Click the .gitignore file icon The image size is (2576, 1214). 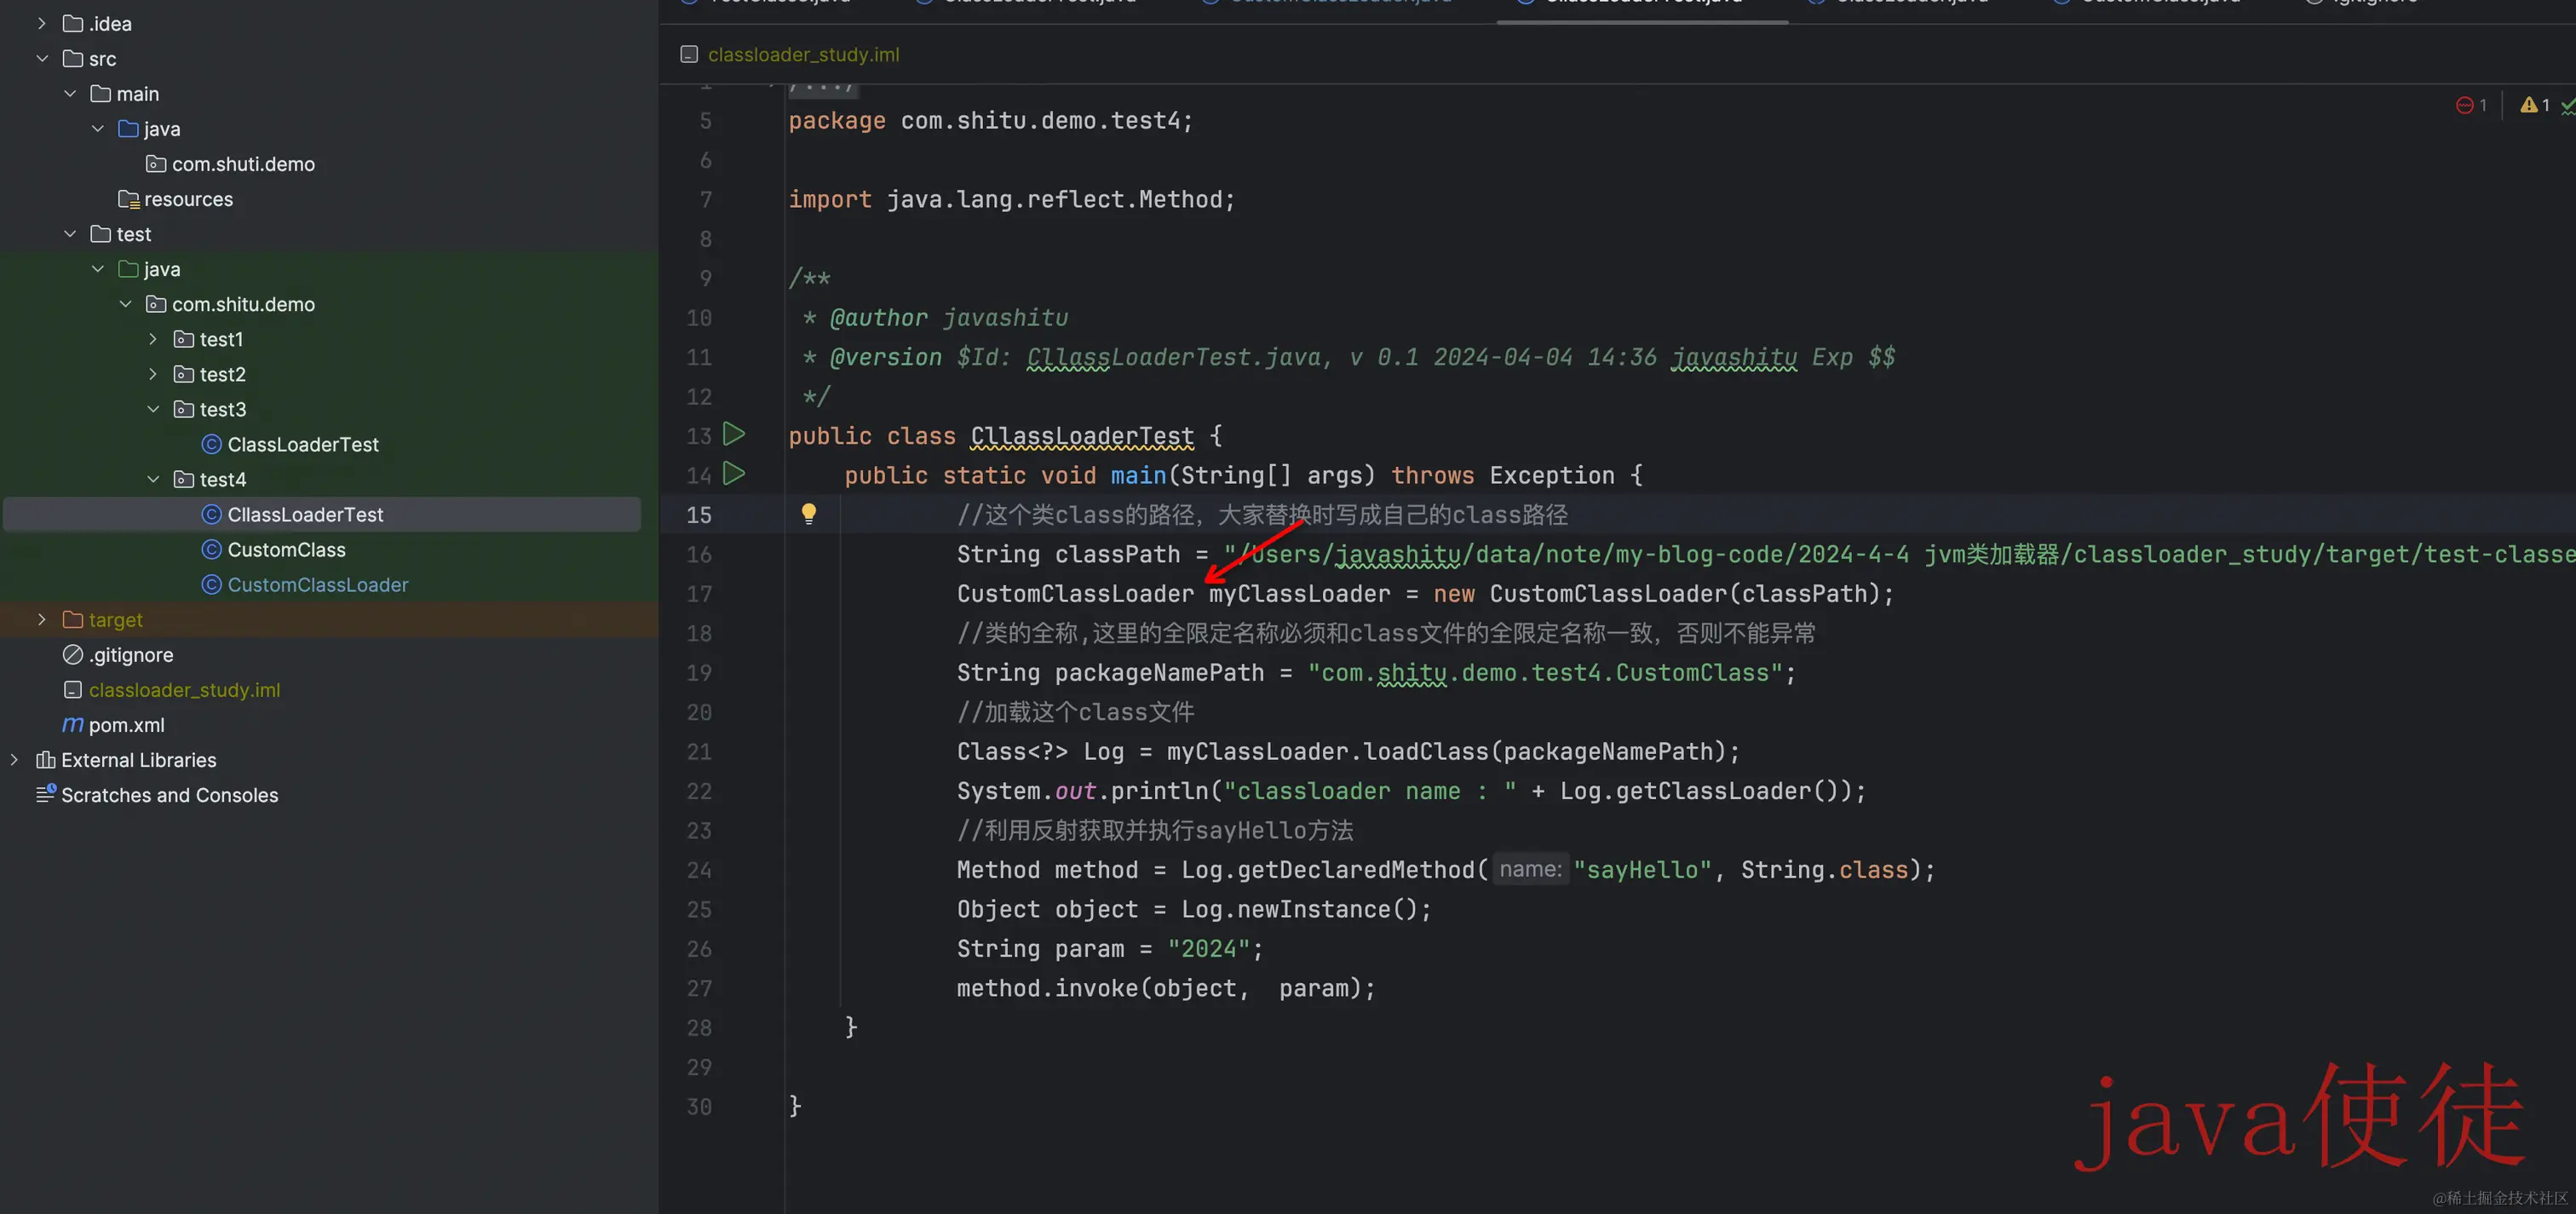click(73, 654)
